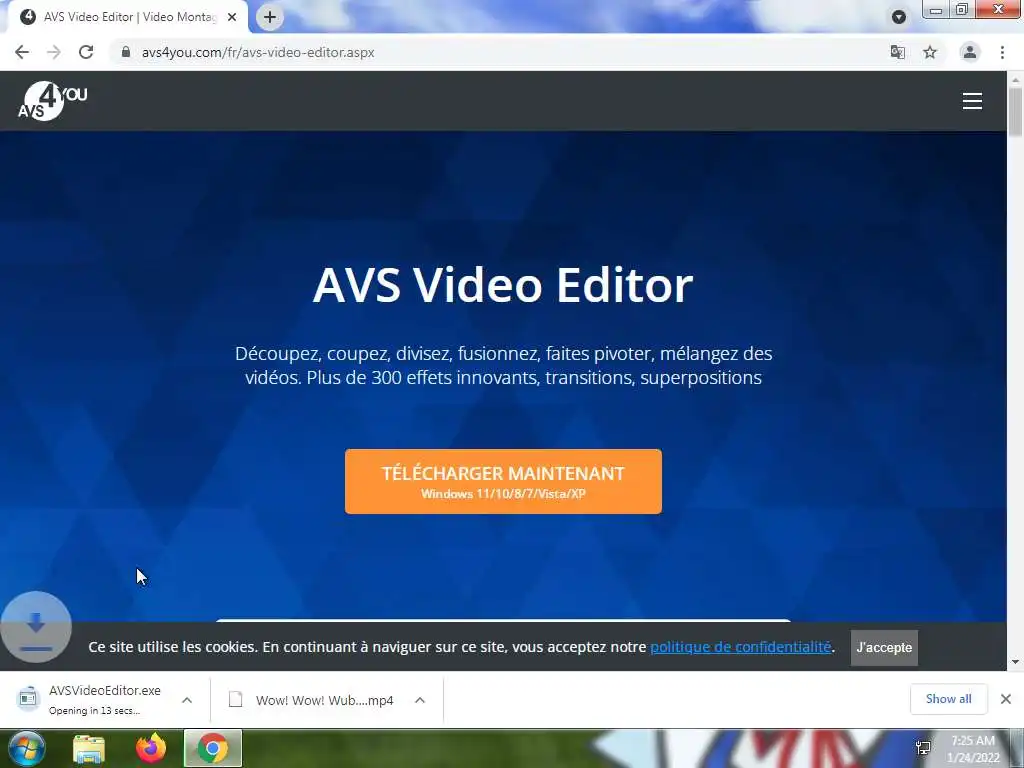Click the address bar URL
The width and height of the screenshot is (1024, 768).
pos(258,52)
